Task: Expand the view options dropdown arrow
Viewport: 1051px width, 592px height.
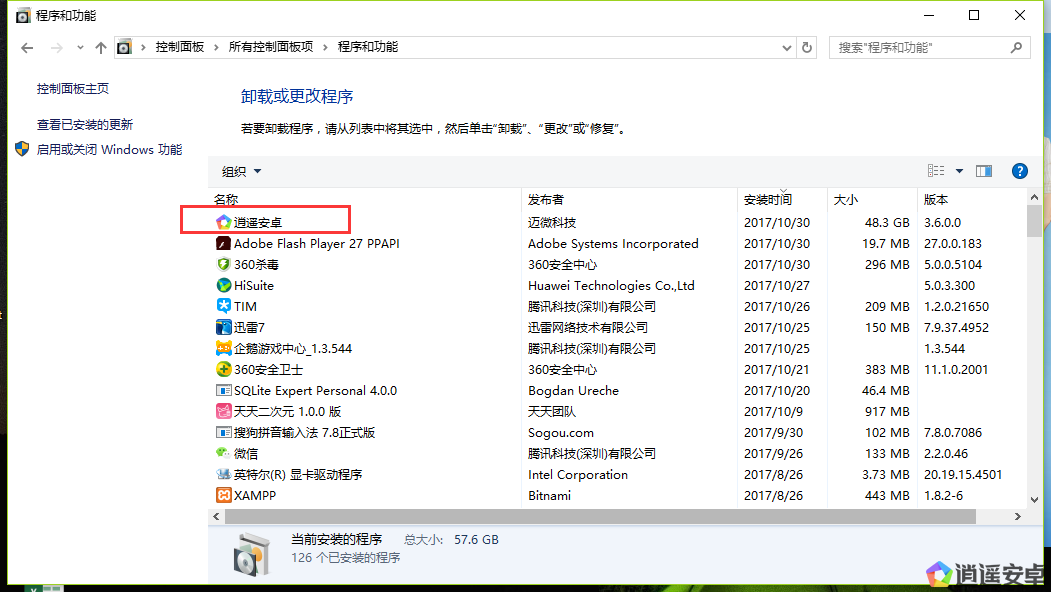Action: pos(960,171)
